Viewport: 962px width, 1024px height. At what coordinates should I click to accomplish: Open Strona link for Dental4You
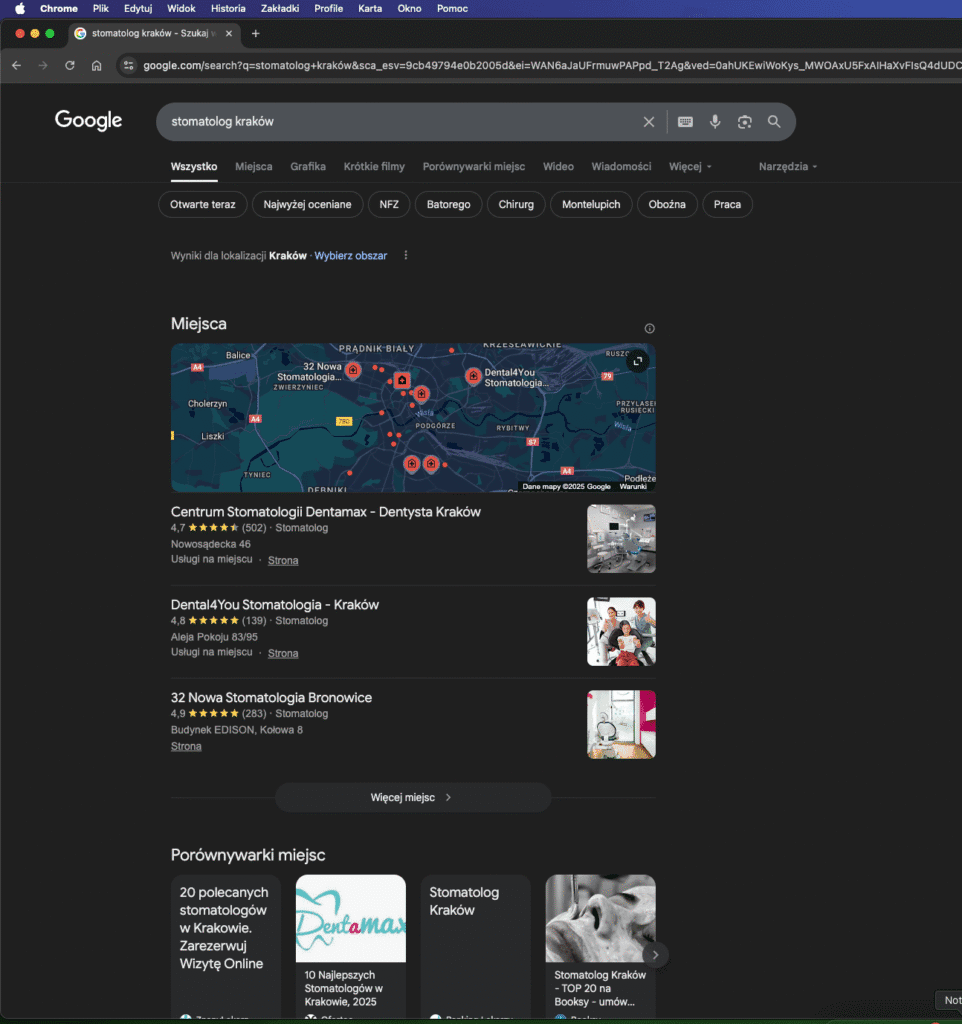point(283,653)
